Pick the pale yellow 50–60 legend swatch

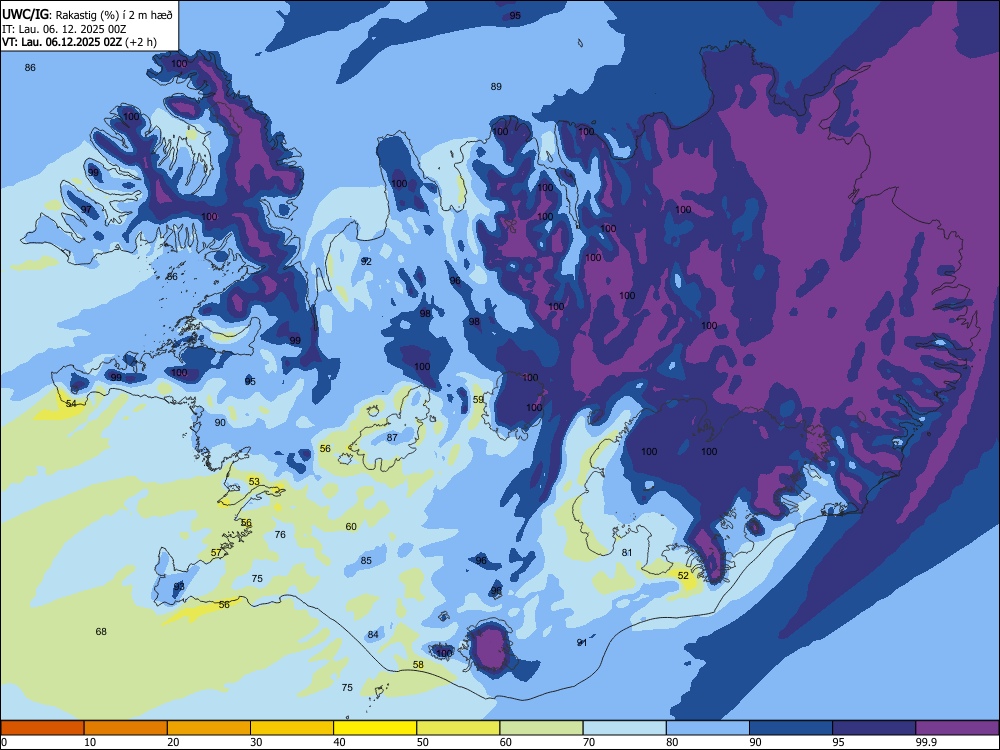(458, 728)
